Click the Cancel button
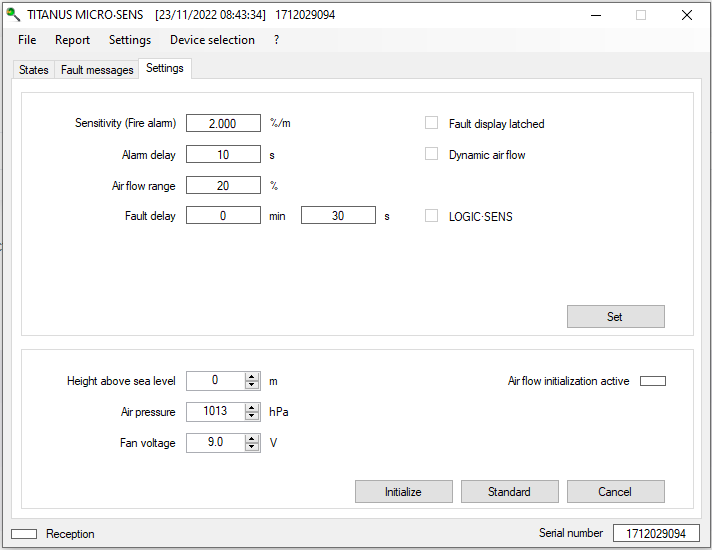 pos(616,491)
